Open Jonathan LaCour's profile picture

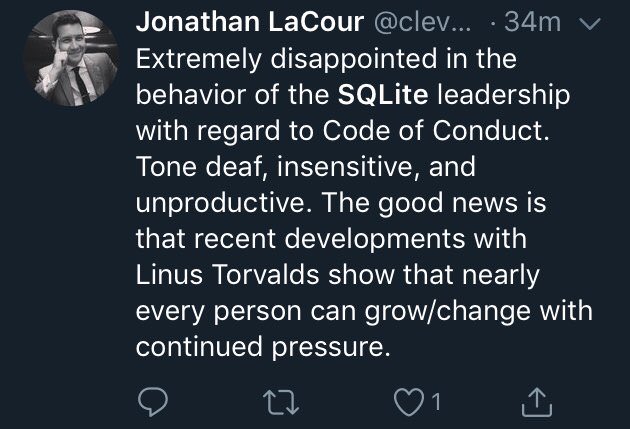click(71, 58)
